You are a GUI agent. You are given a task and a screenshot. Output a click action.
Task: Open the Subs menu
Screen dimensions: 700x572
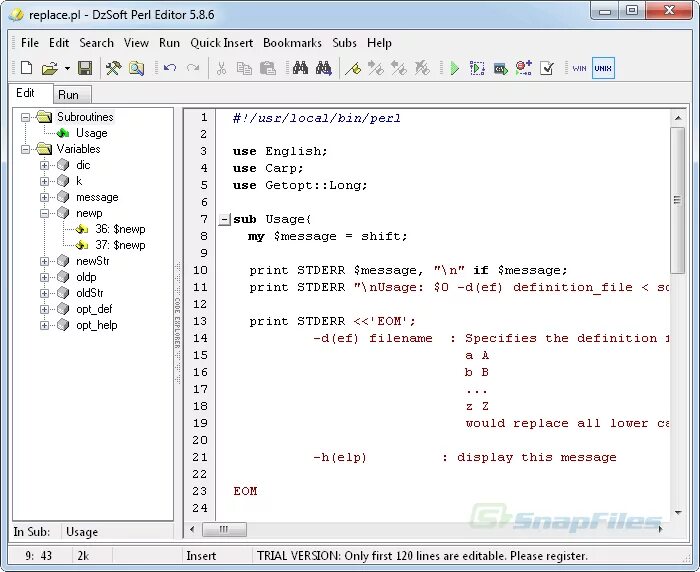pos(344,43)
